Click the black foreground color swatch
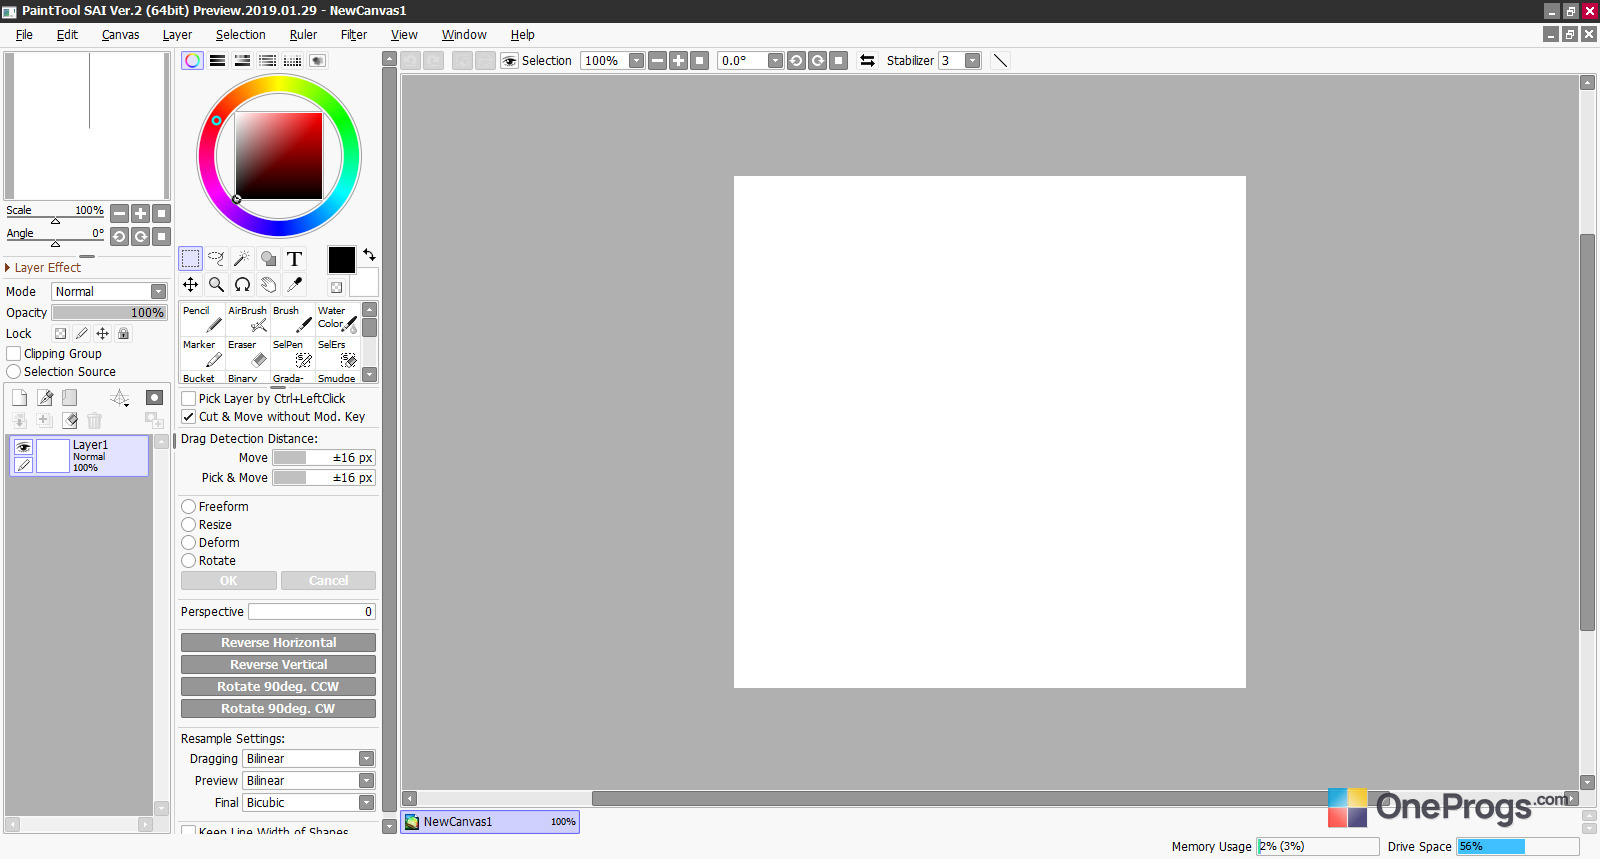This screenshot has height=859, width=1600. pos(341,260)
